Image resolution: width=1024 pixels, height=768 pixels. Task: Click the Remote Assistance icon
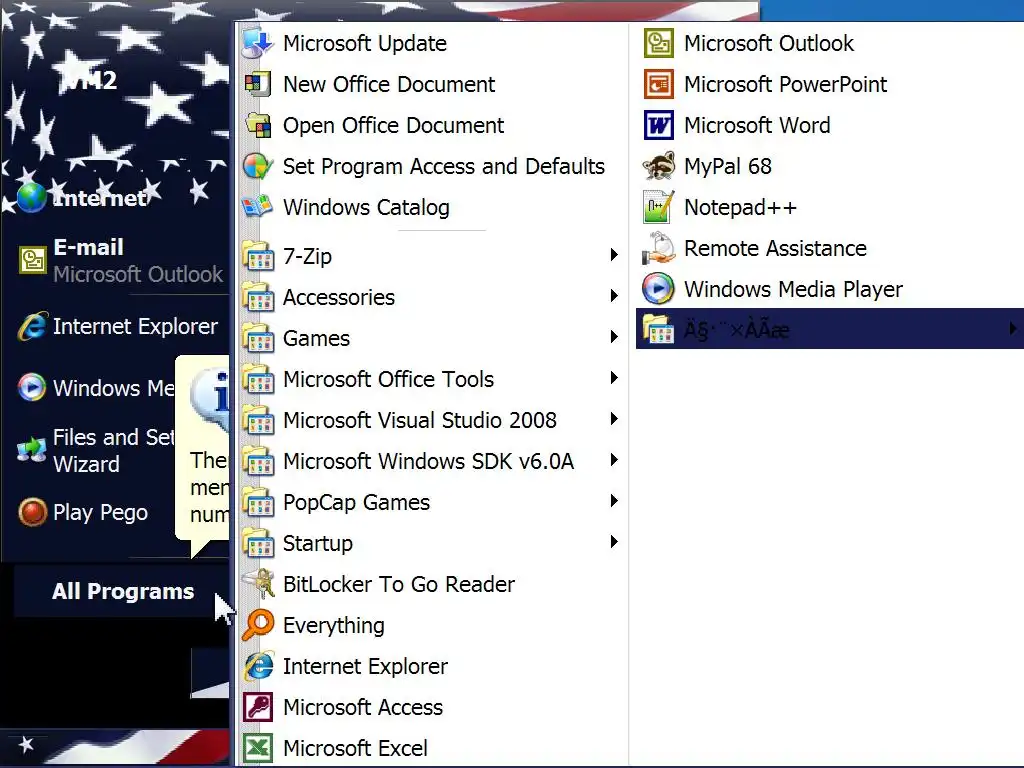(658, 249)
